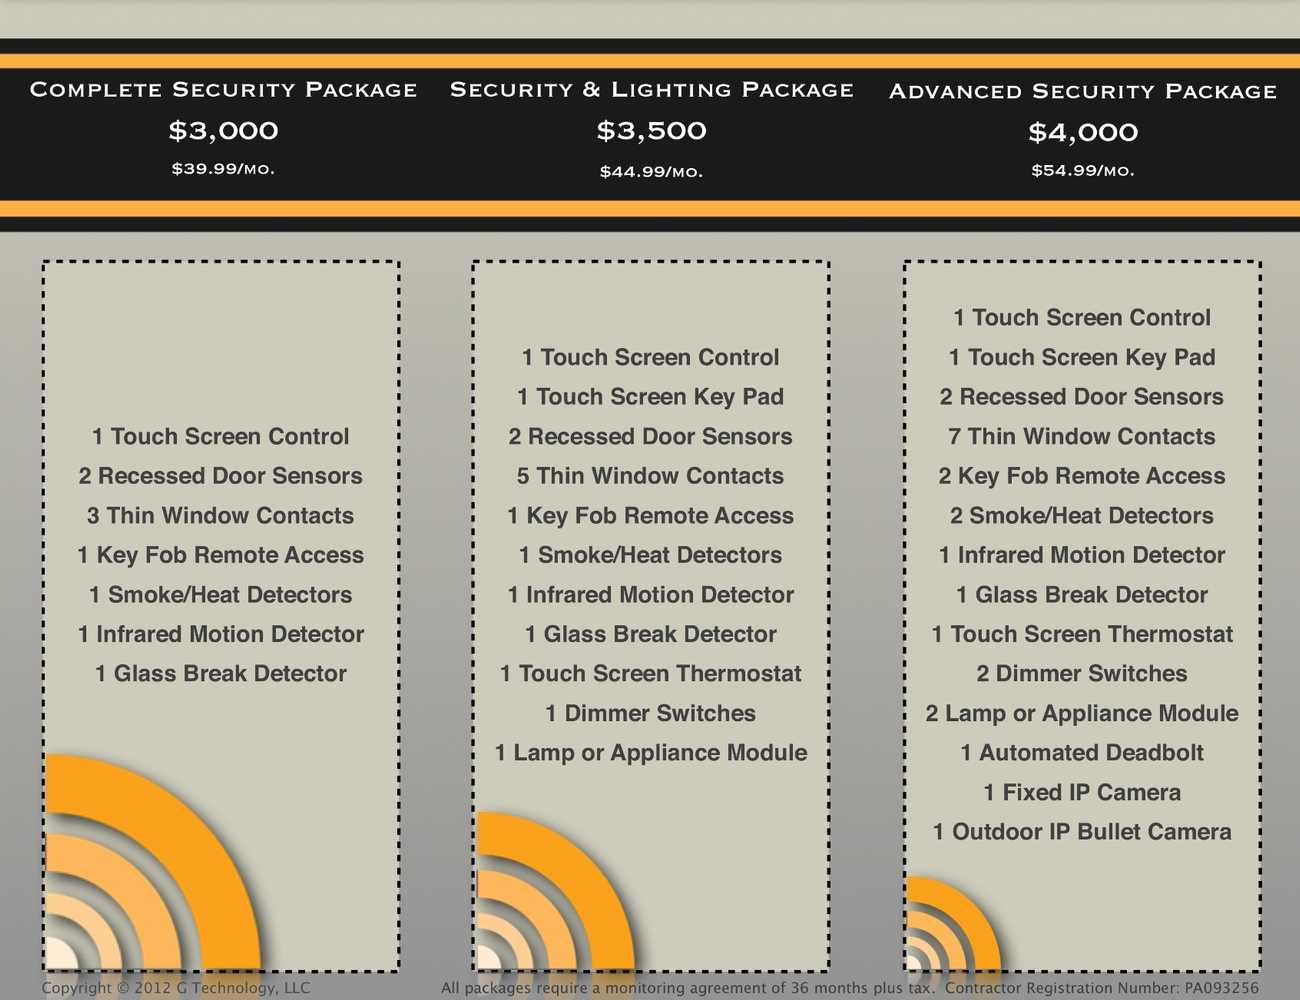Click the $44.99/mo. monthly rate
The image size is (1300, 1000).
click(x=652, y=172)
